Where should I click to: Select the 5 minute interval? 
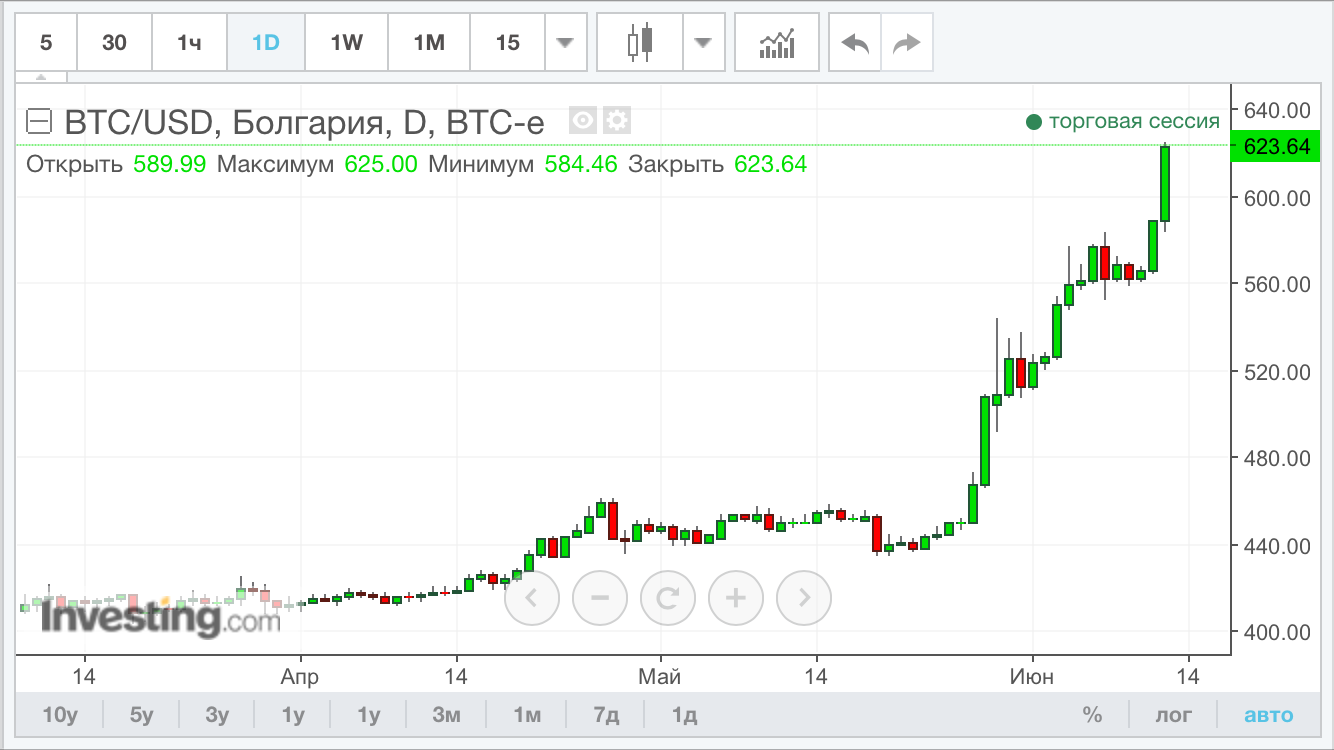click(x=47, y=42)
